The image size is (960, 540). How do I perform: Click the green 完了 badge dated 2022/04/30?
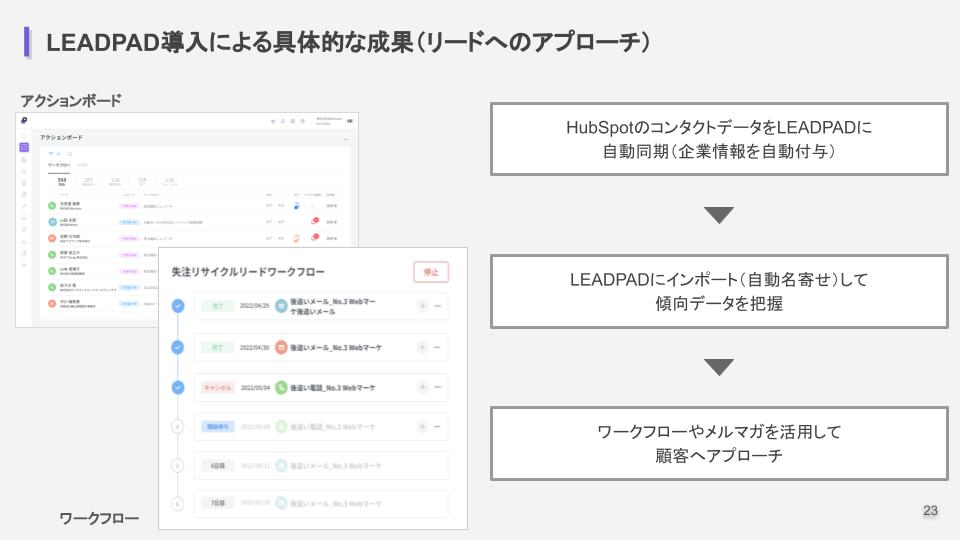tap(217, 347)
